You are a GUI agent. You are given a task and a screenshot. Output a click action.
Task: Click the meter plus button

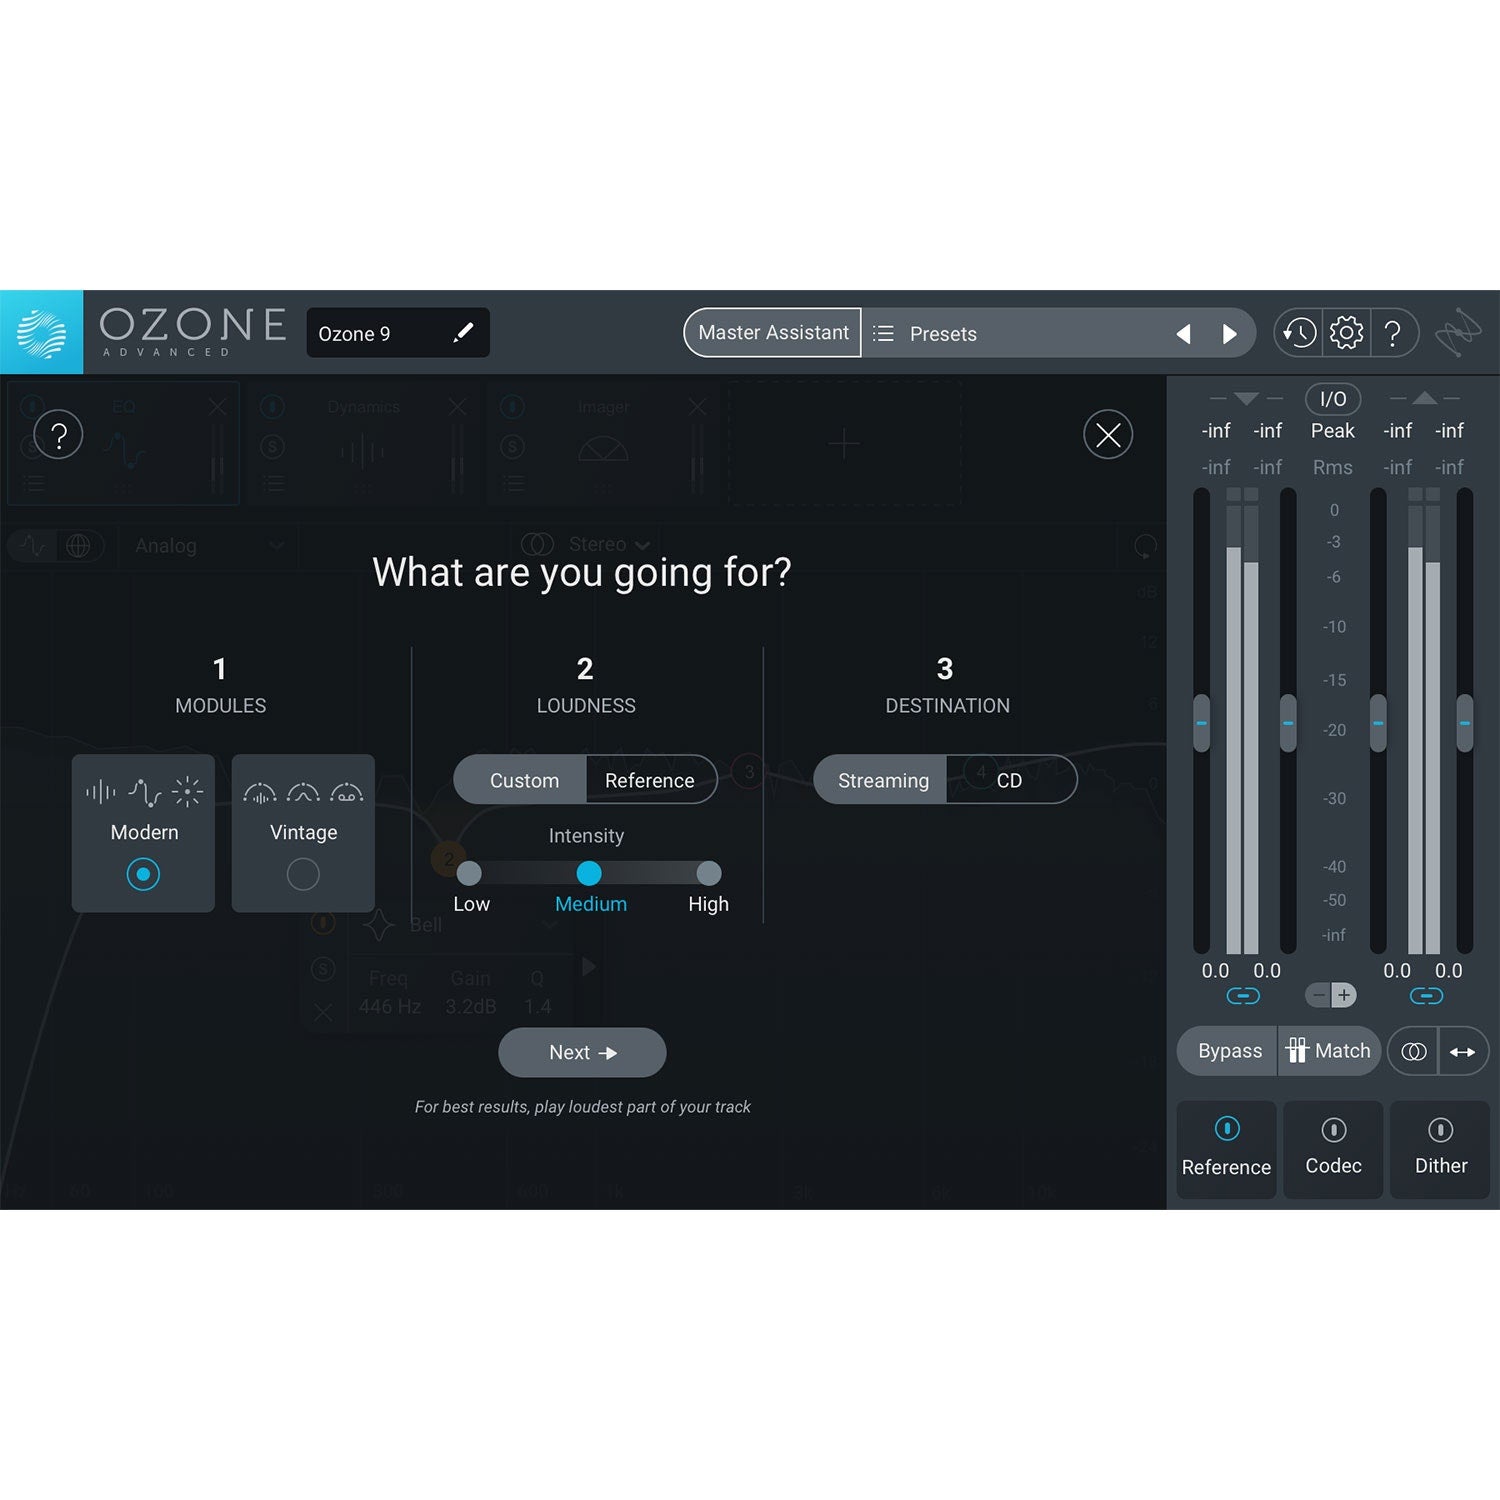pos(1344,996)
